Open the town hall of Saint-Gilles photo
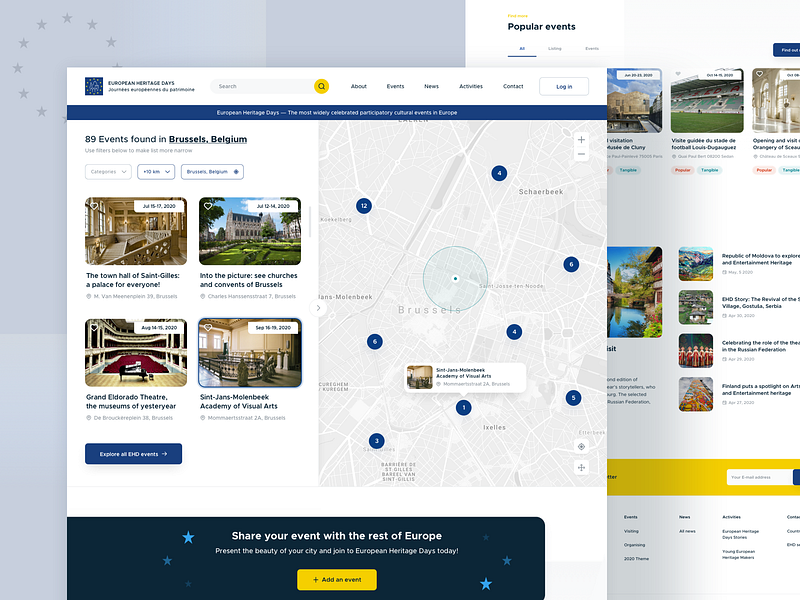 click(136, 231)
